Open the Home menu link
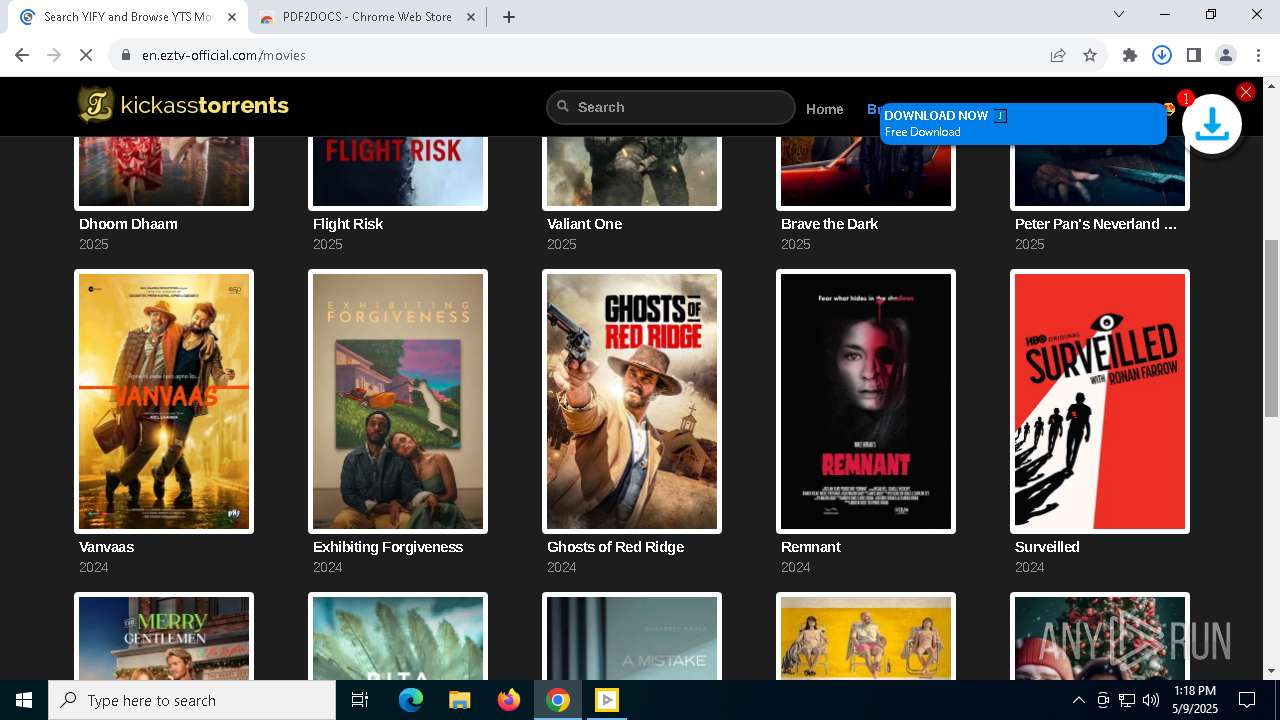1280x720 pixels. pyautogui.click(x=825, y=109)
